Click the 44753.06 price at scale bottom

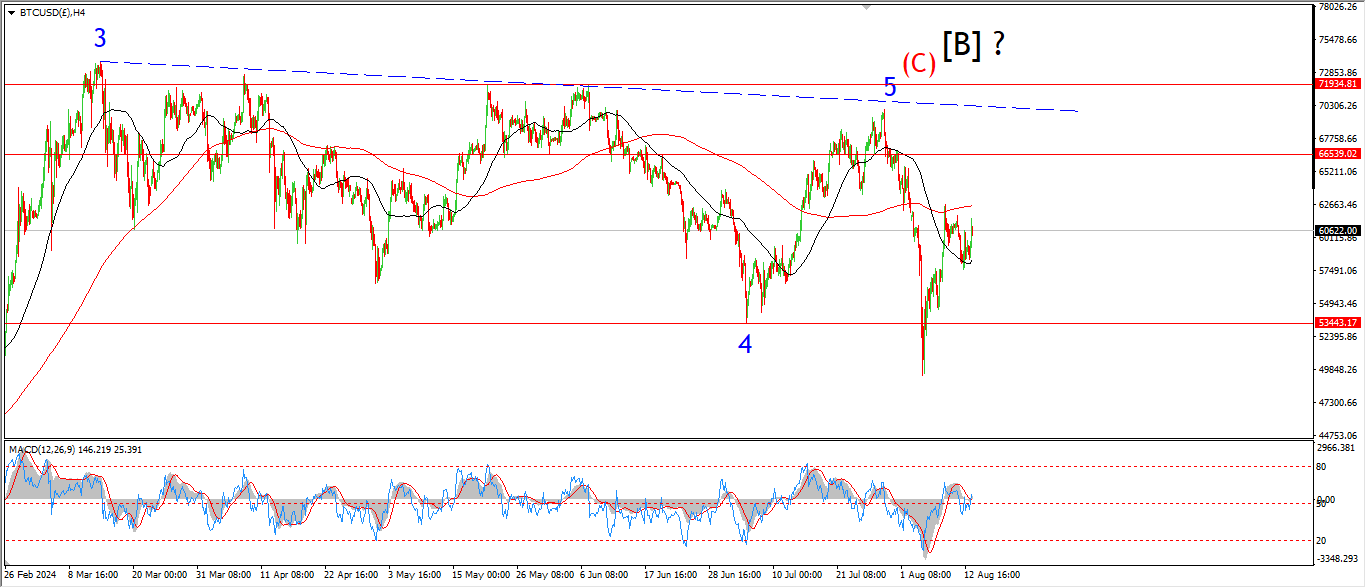pyautogui.click(x=1337, y=435)
